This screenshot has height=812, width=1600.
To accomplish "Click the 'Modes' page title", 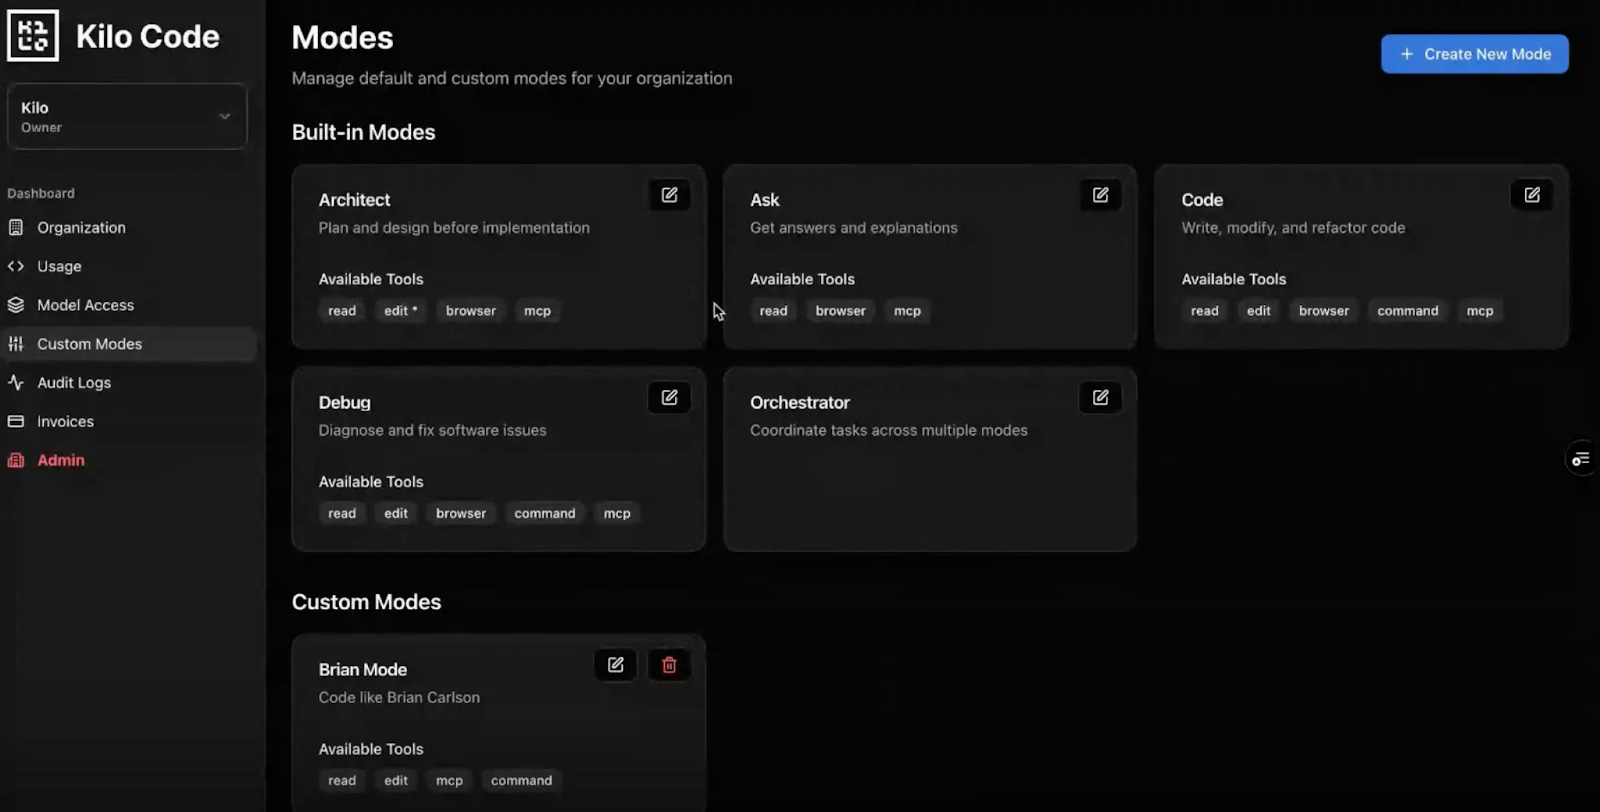I will click(343, 38).
